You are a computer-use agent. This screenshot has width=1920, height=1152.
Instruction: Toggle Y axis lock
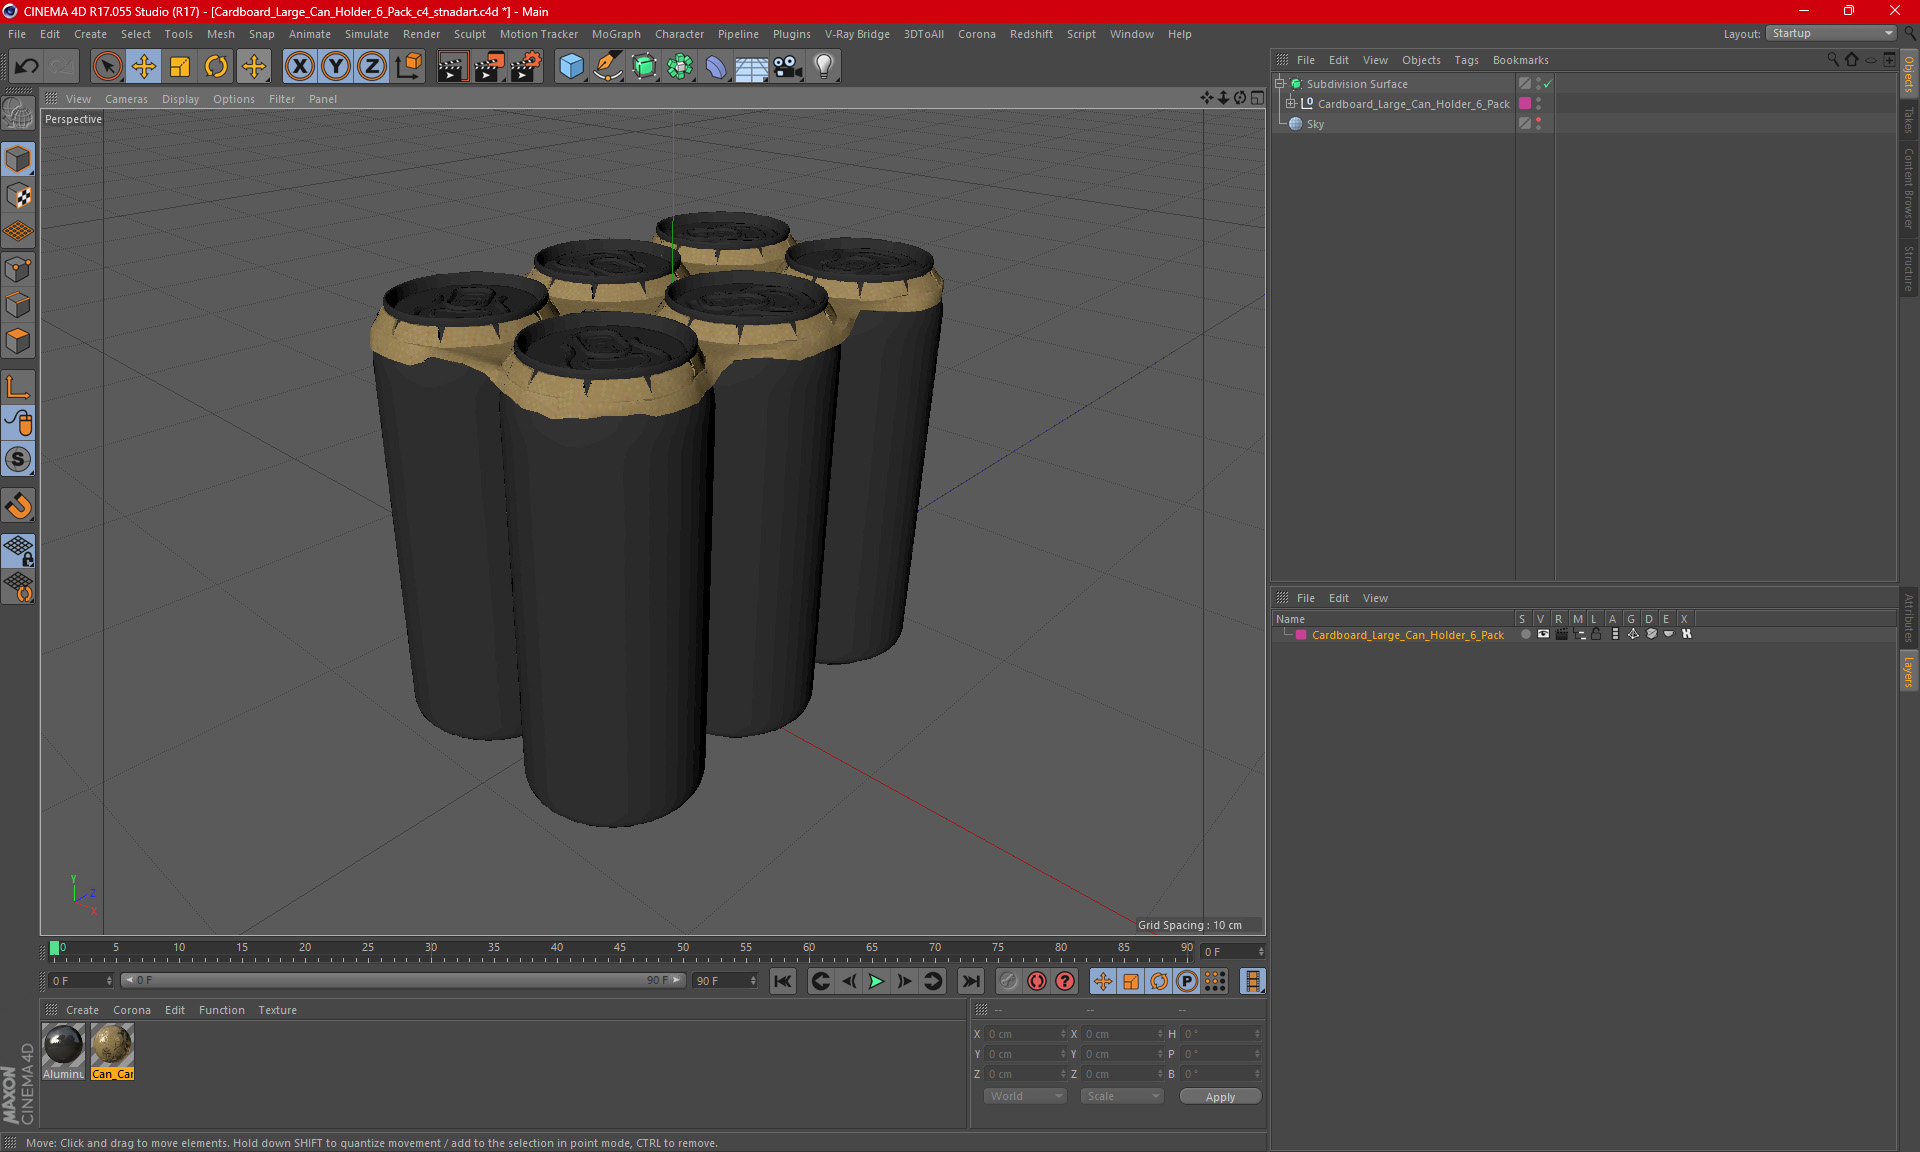click(335, 67)
